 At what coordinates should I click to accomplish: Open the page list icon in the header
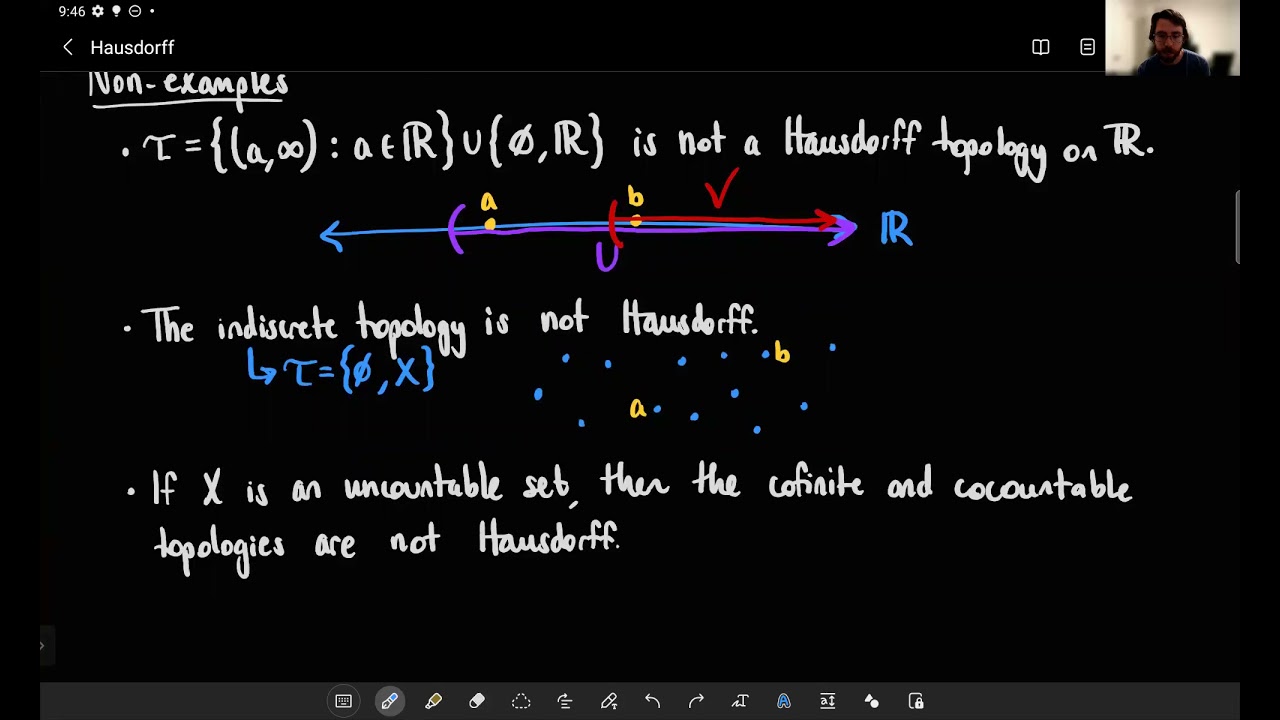(1087, 47)
